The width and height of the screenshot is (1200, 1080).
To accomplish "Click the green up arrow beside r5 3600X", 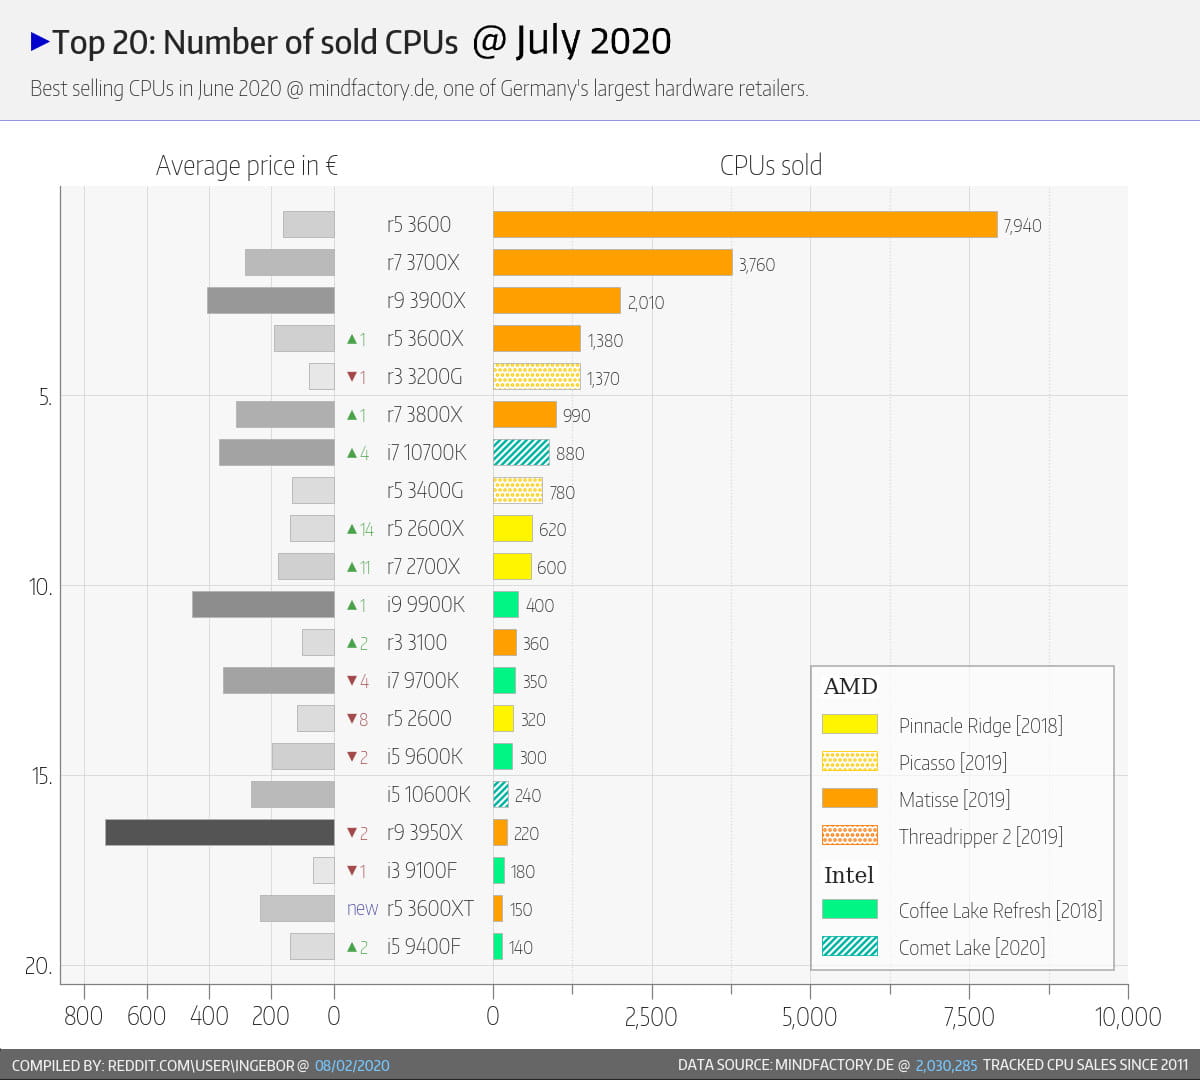I will (352, 339).
